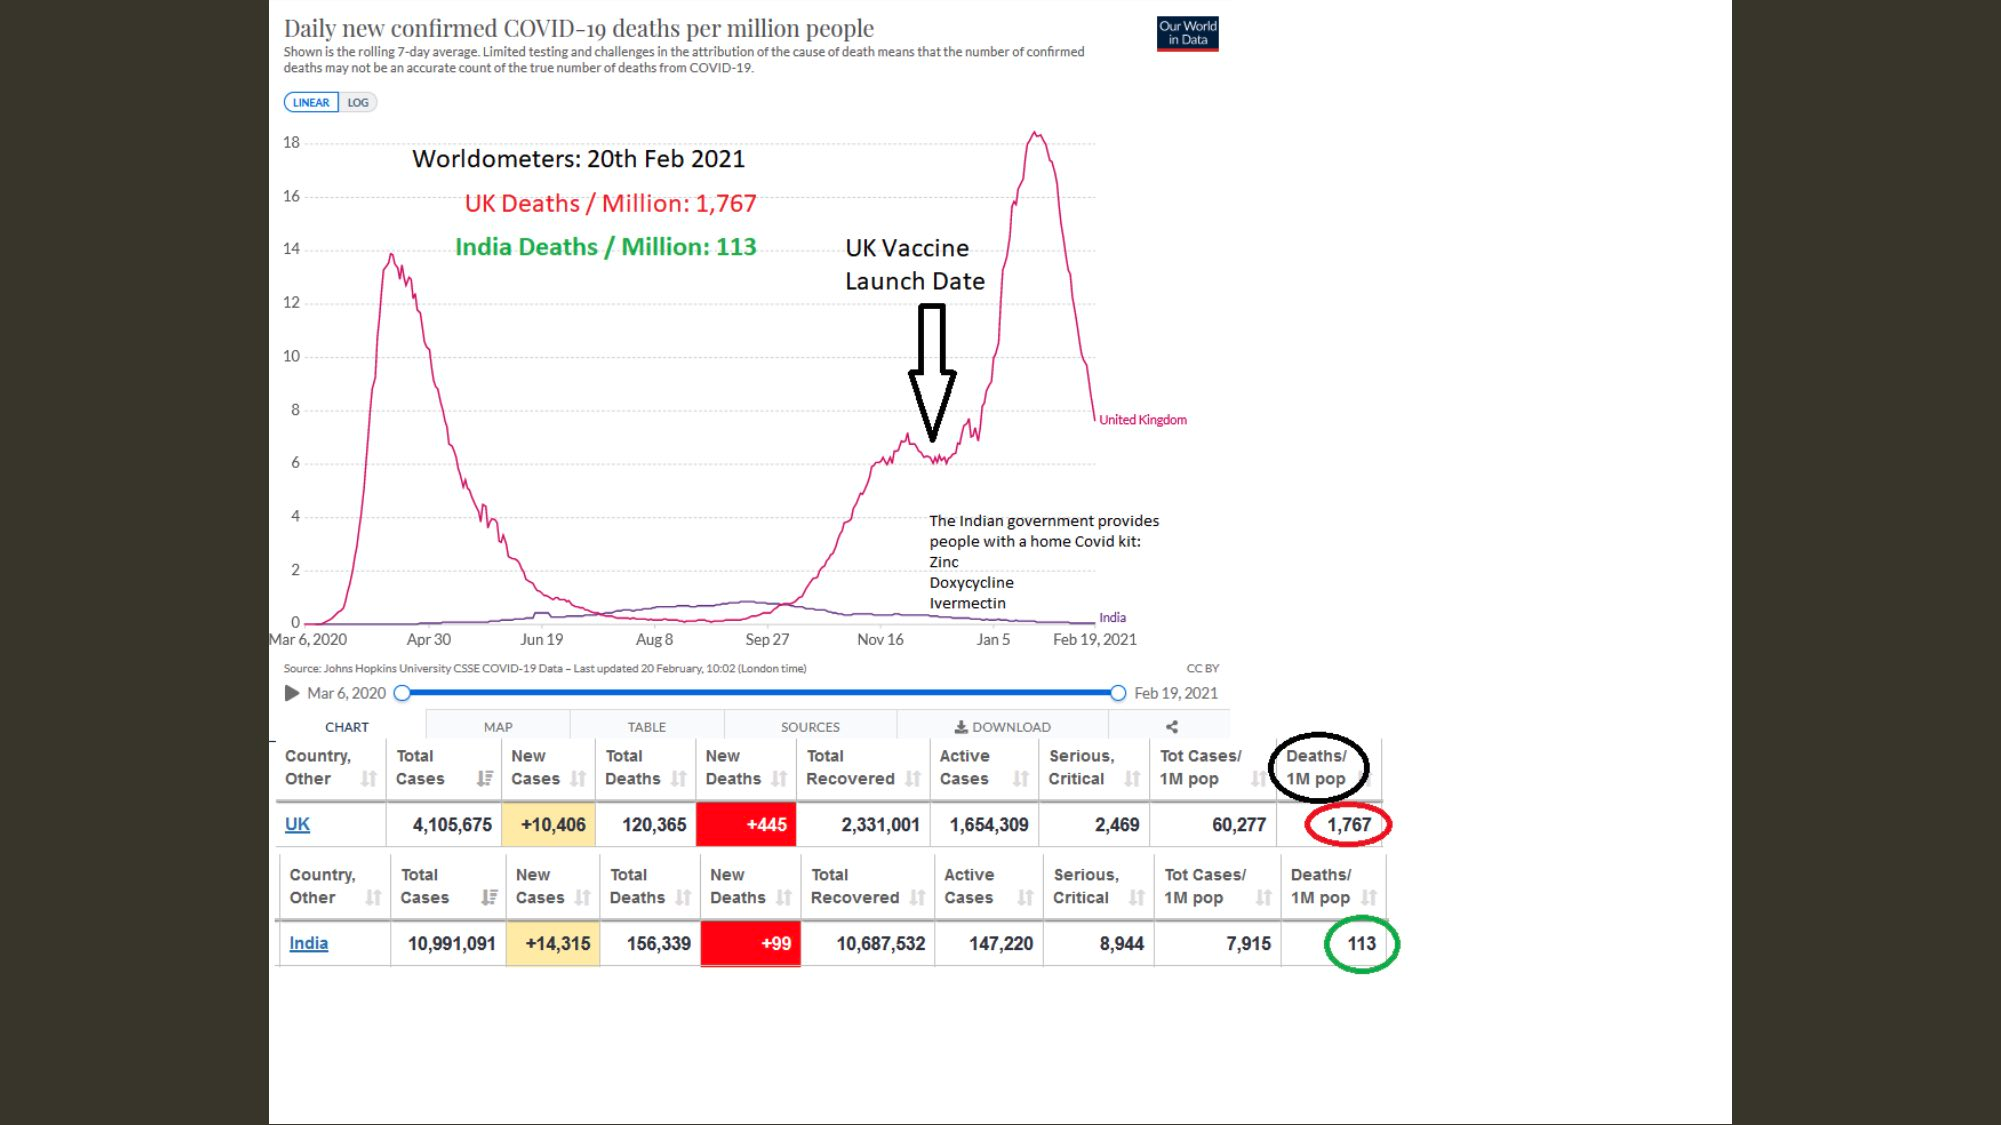Click the India country link
Screen dimensions: 2001x1125
click(308, 943)
